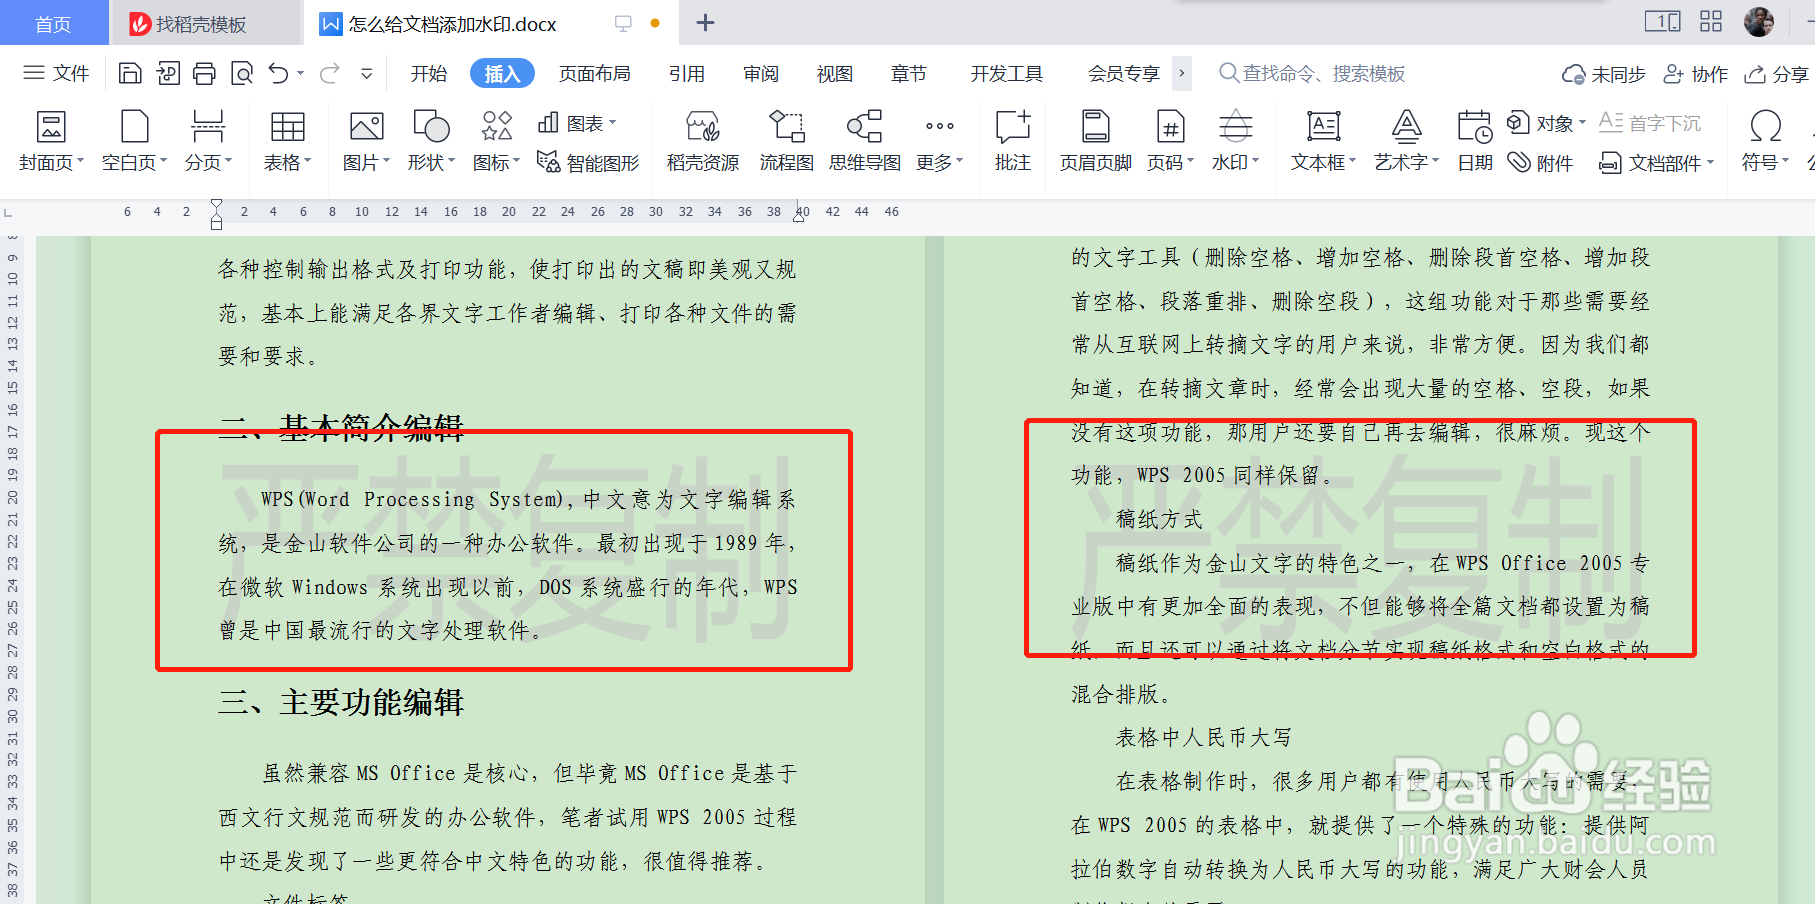Expand the ribbon tabs scroll arrow
The height and width of the screenshot is (904, 1815).
(1182, 73)
